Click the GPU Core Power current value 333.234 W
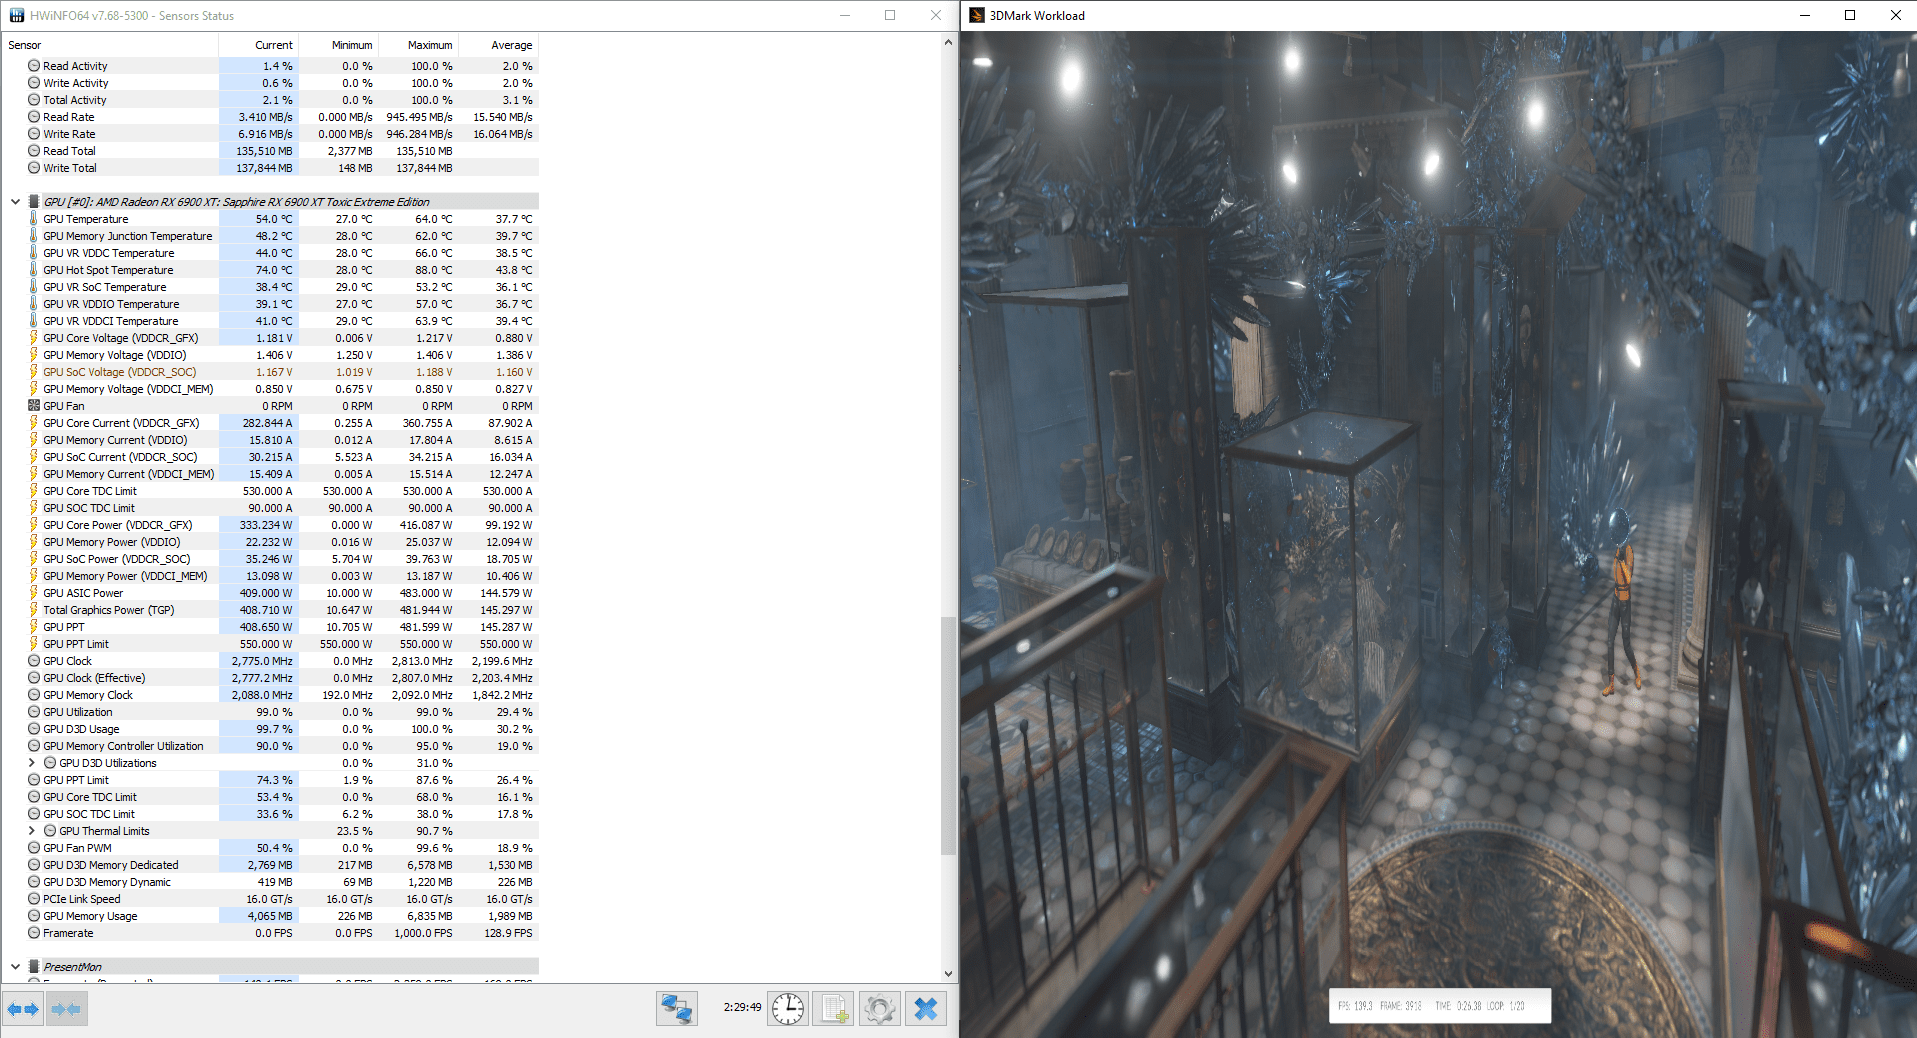 266,525
